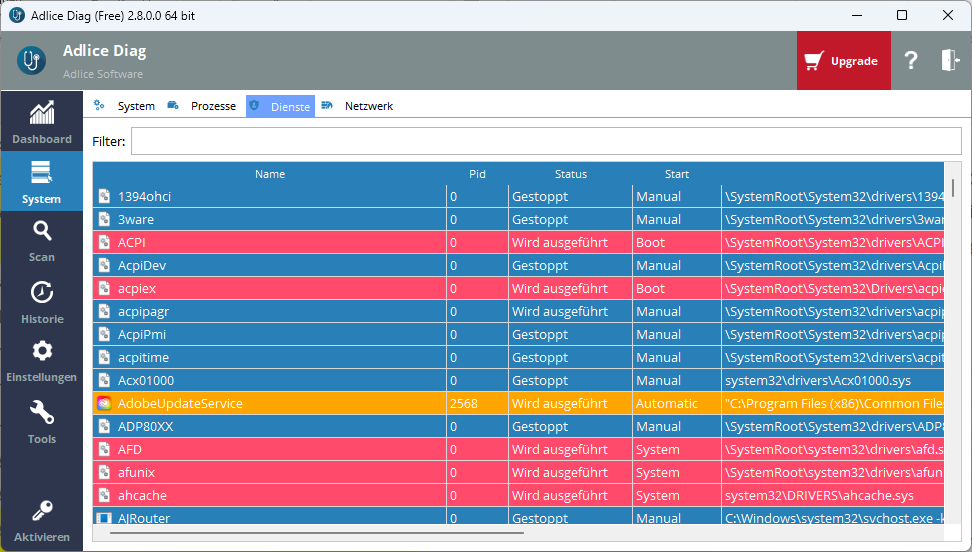Screen dimensions: 972x552
Task: Click the AcpiDev service file icon
Action: [104, 265]
